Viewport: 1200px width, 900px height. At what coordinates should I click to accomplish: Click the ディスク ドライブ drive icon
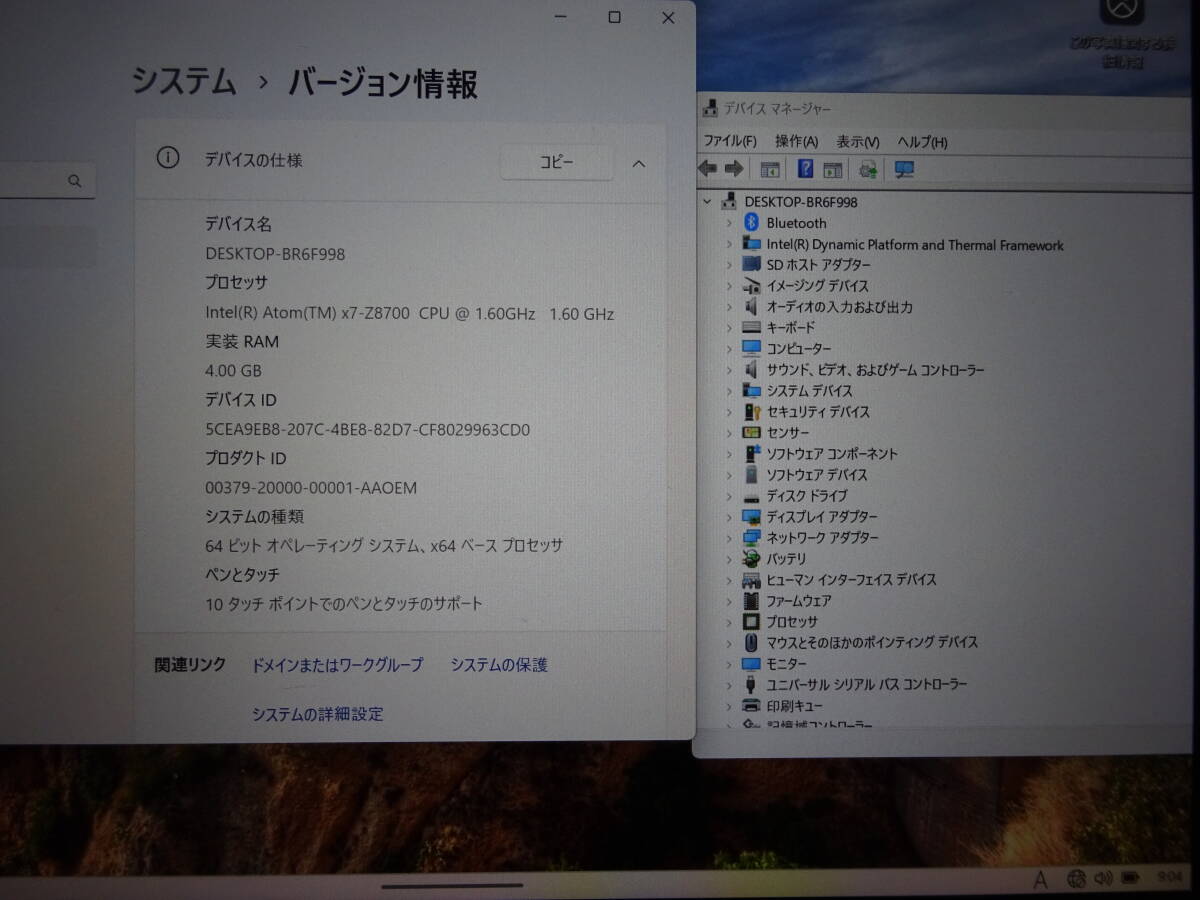[752, 496]
